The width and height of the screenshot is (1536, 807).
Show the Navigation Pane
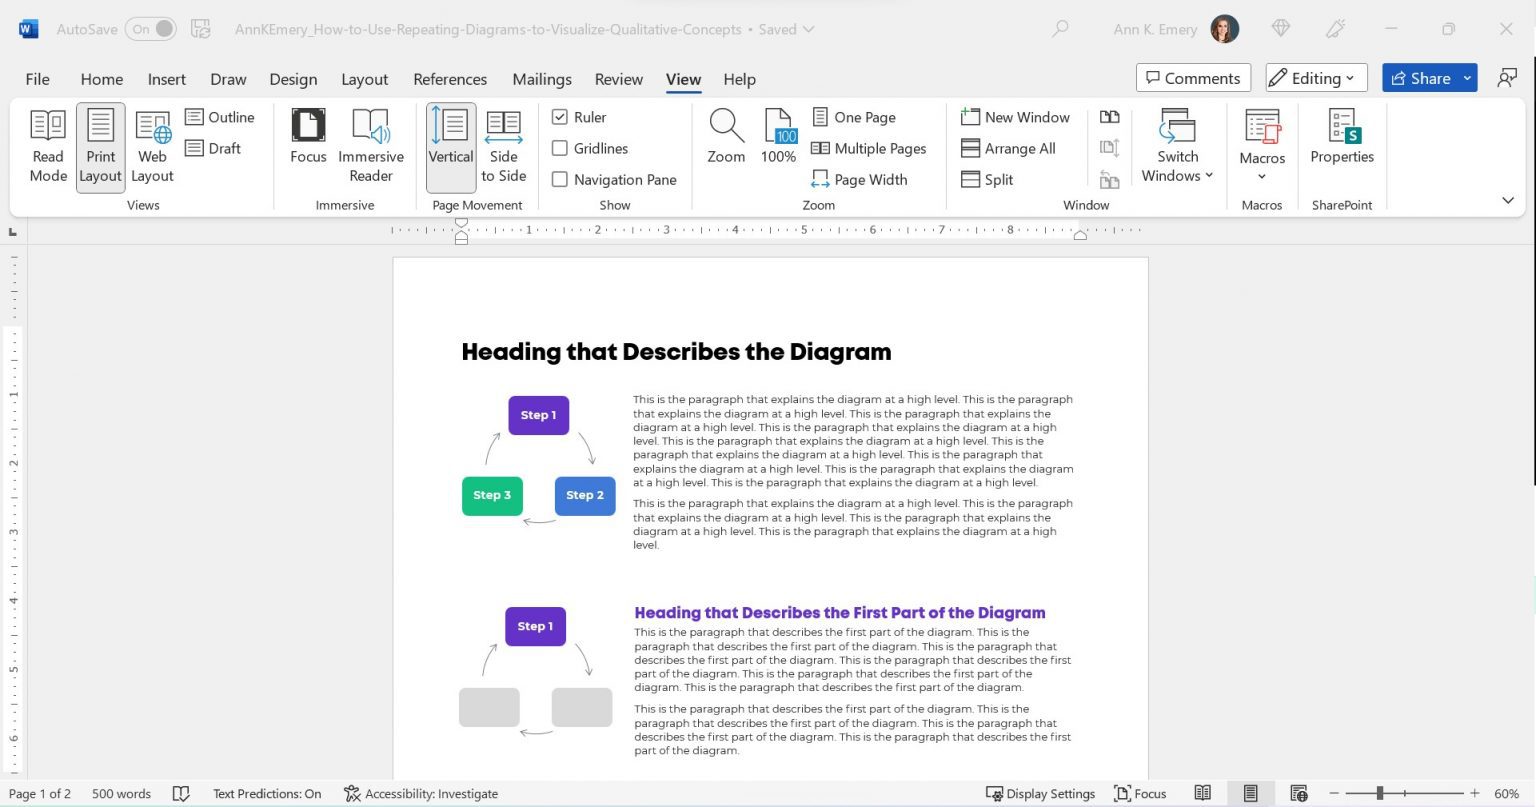click(x=560, y=179)
